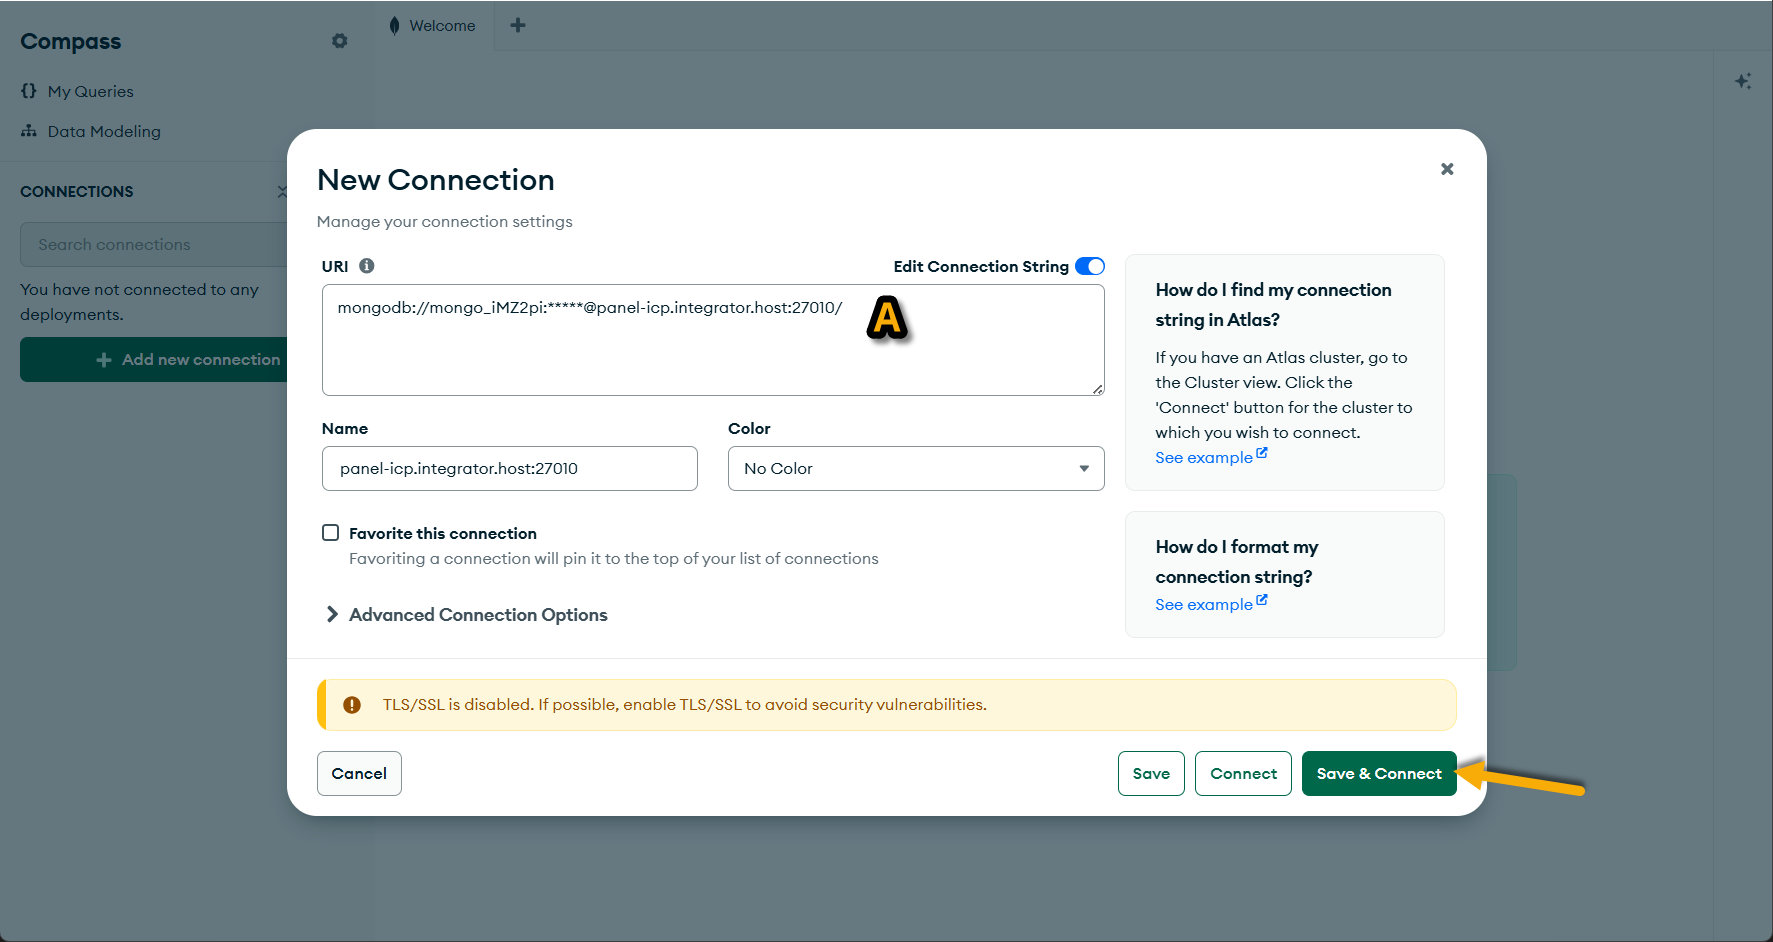Screen dimensions: 1773x942
Task: Switch to the Welcome tab
Action: tap(433, 25)
